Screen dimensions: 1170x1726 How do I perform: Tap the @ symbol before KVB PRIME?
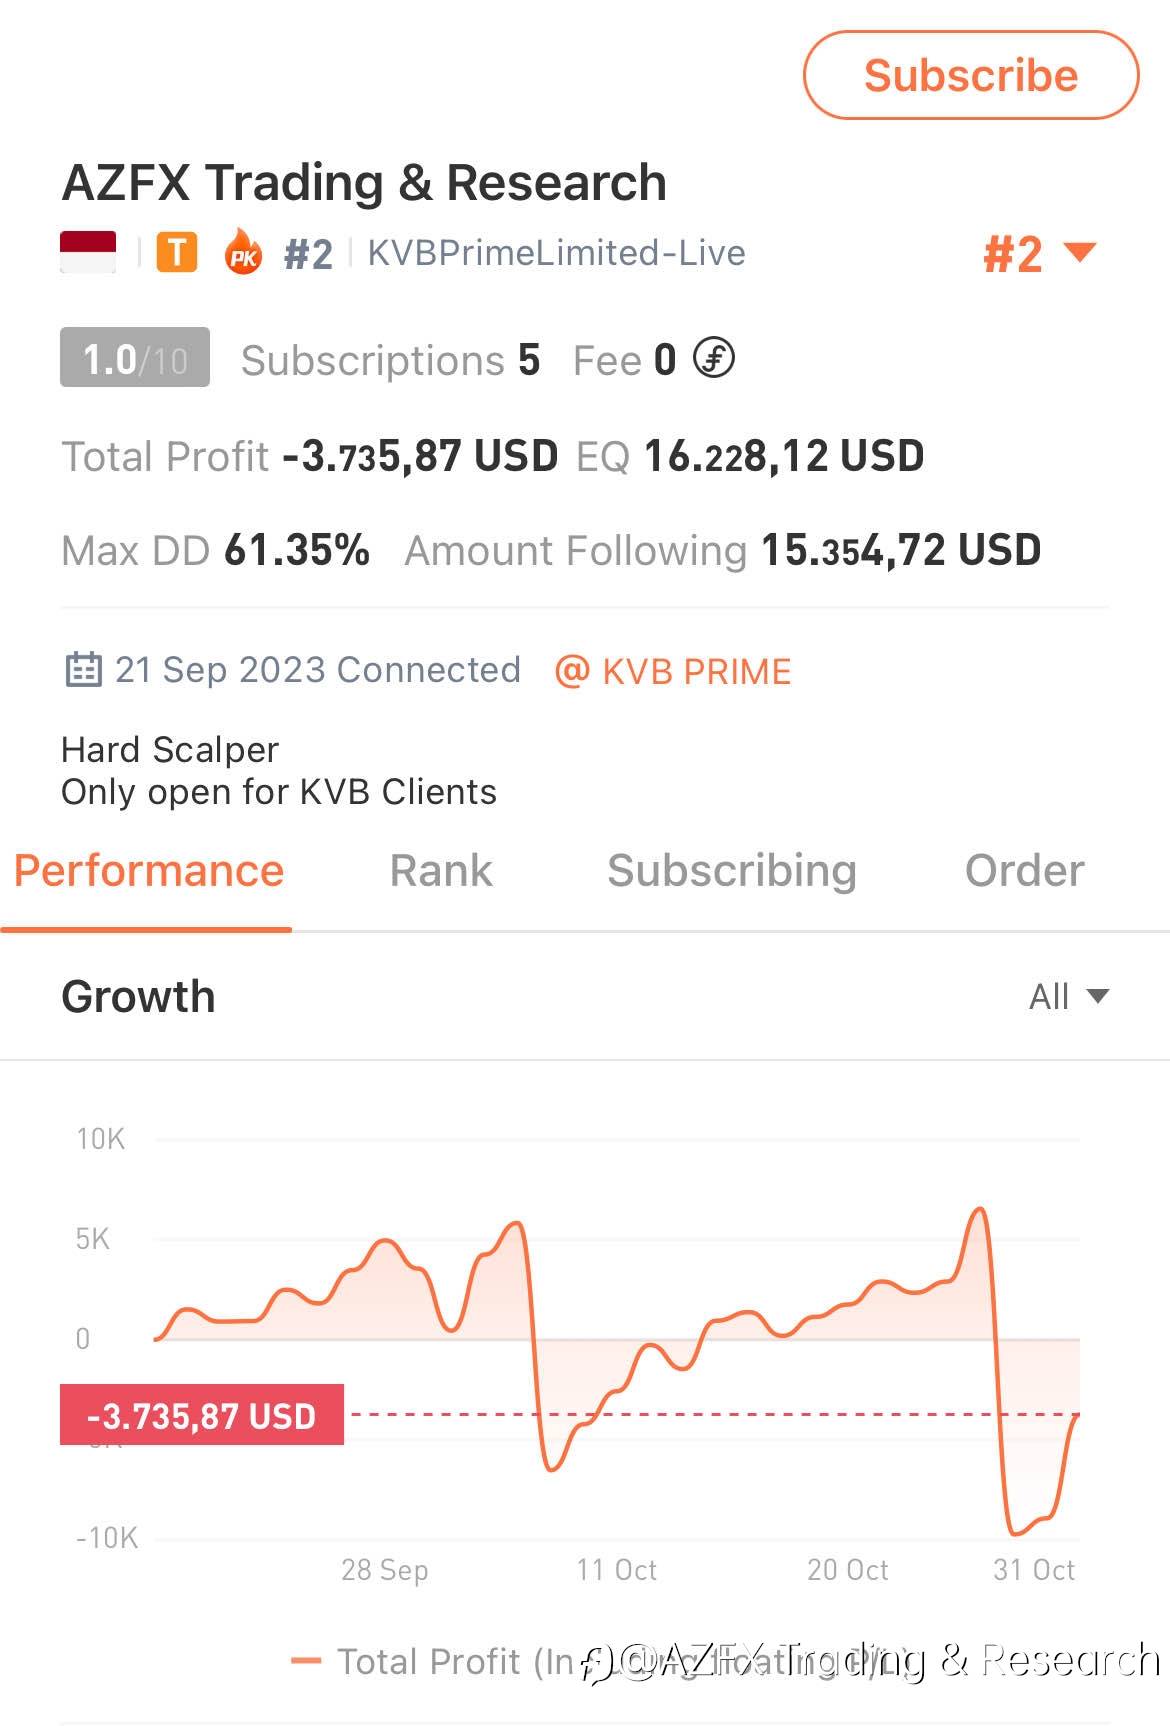click(572, 671)
